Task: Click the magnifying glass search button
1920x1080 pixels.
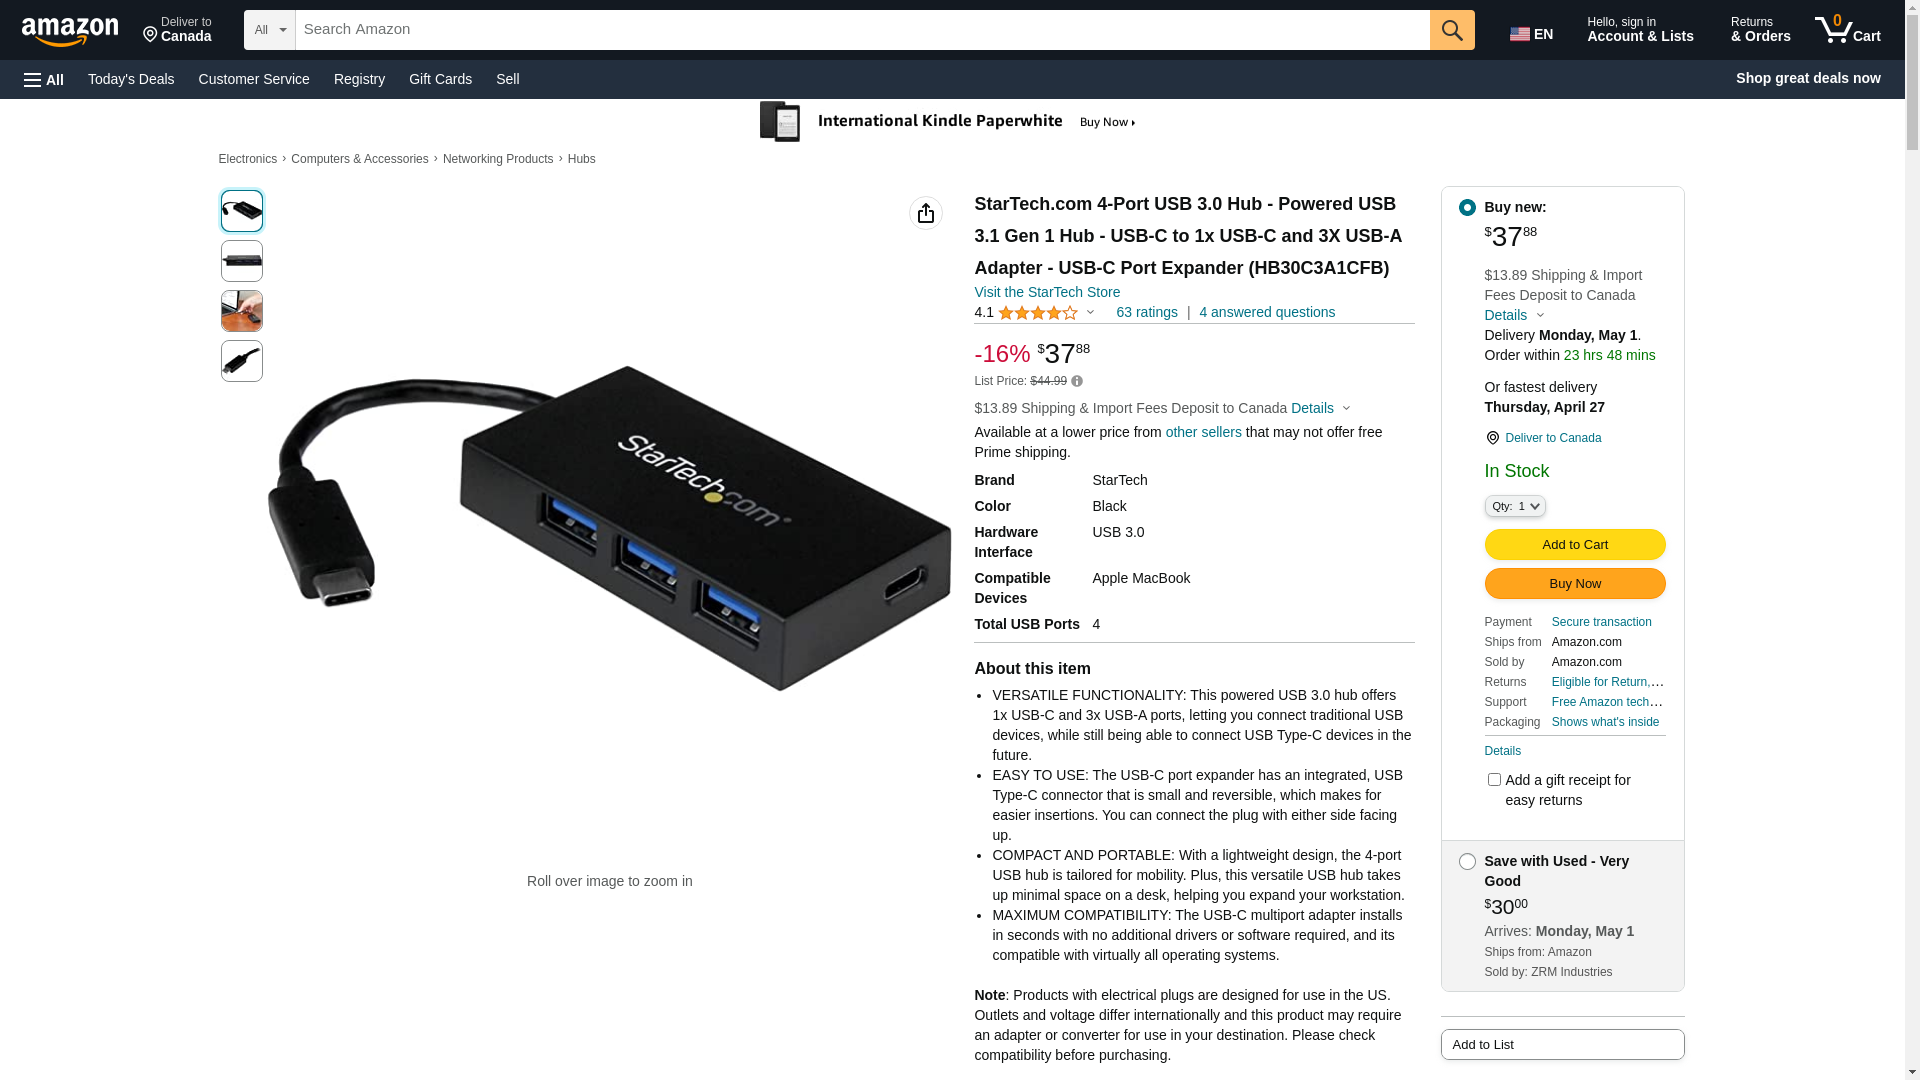Action: coord(1452,30)
